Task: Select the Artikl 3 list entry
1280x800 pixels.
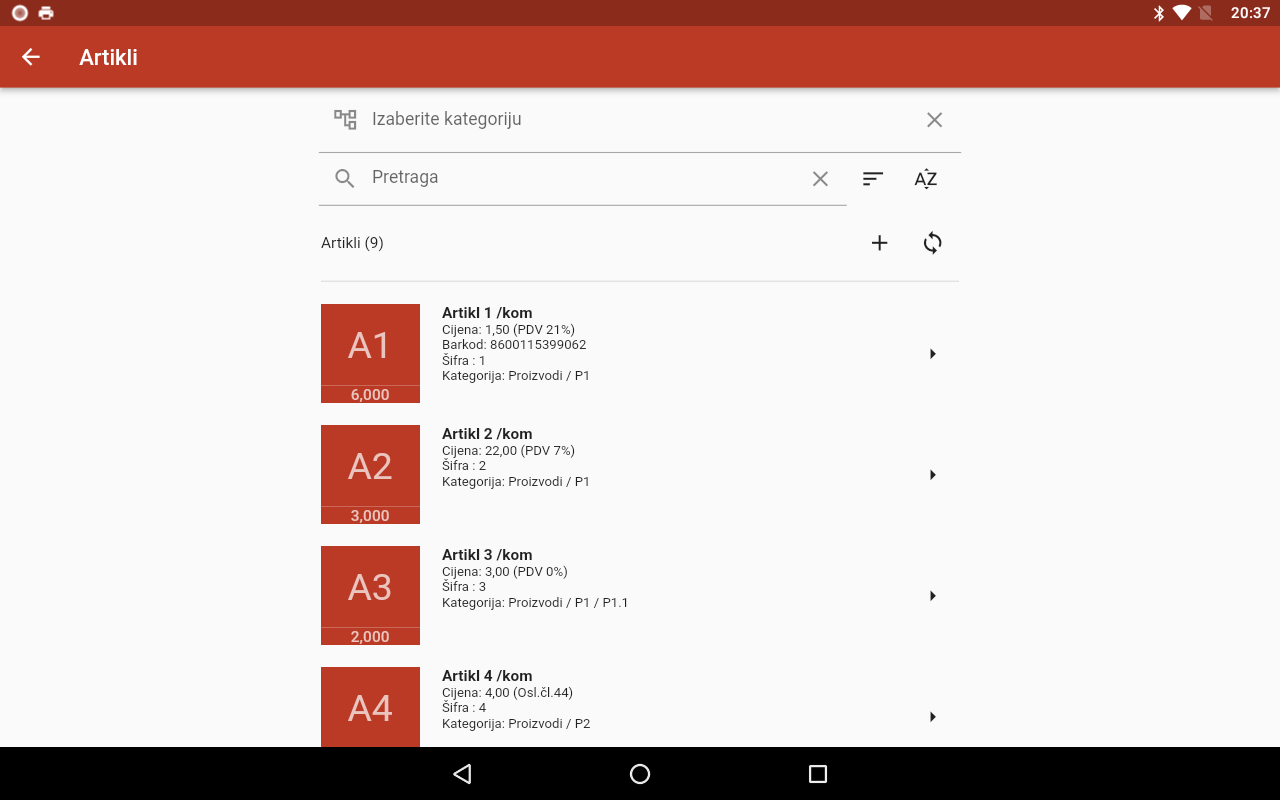Action: coord(640,595)
